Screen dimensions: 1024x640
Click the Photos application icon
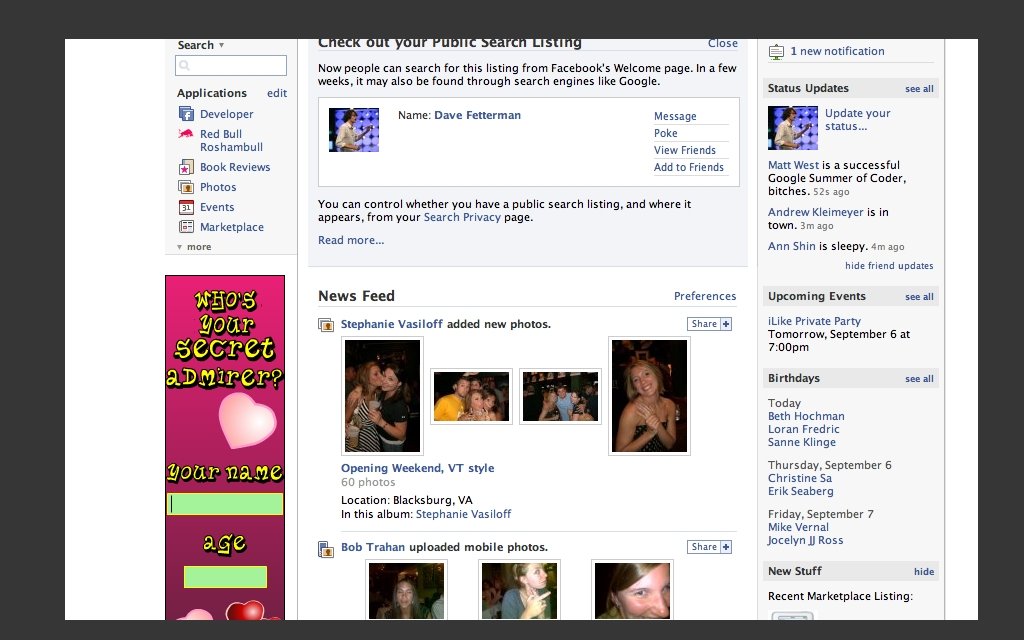coord(186,187)
